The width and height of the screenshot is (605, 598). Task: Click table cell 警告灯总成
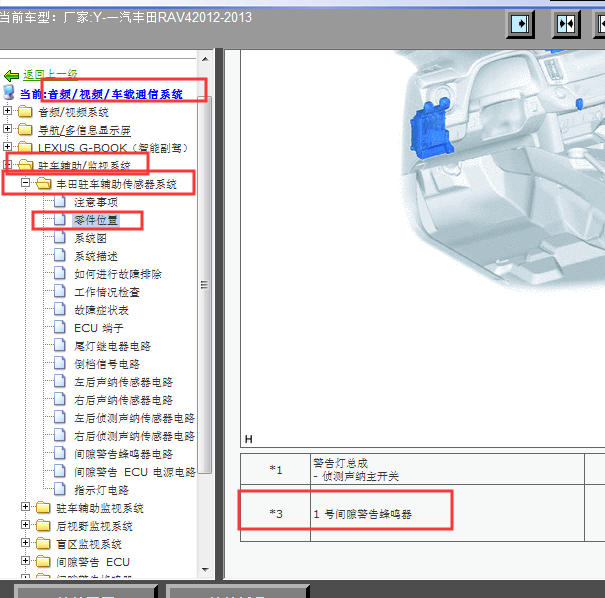click(447, 469)
